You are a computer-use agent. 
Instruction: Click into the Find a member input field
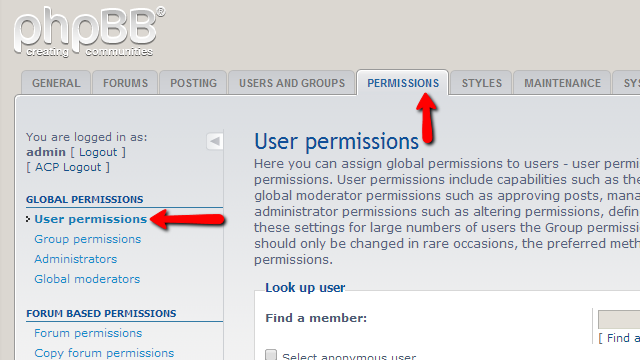[619, 319]
